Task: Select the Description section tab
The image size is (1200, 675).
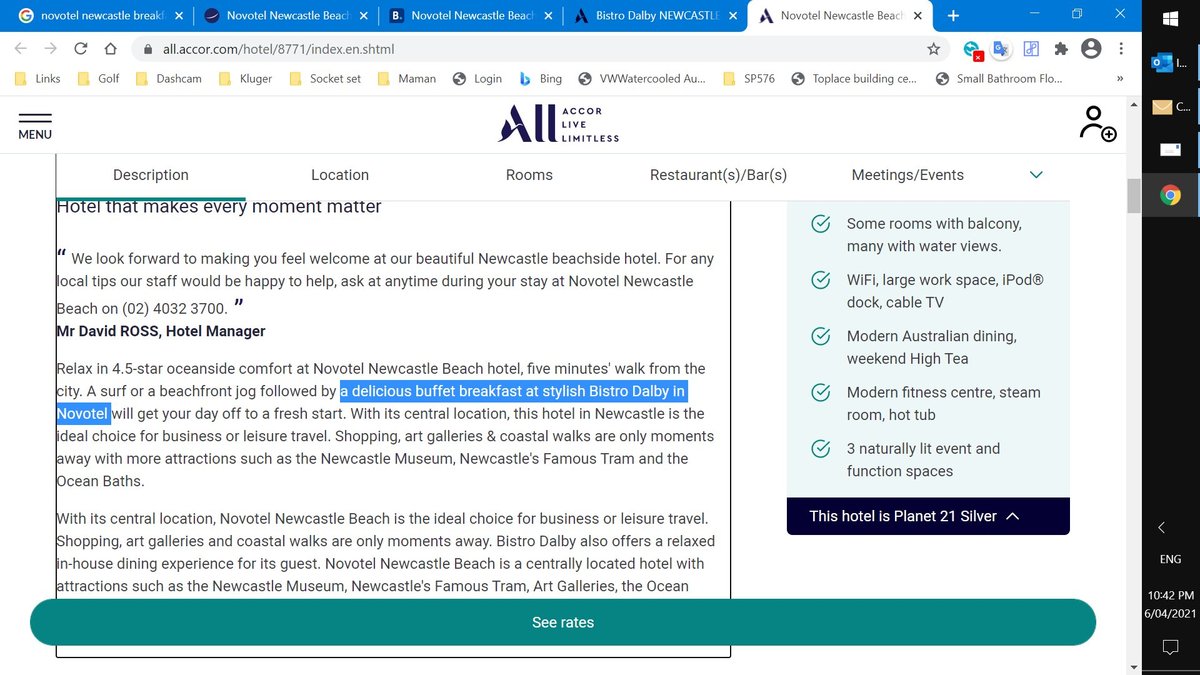Action: tap(151, 175)
